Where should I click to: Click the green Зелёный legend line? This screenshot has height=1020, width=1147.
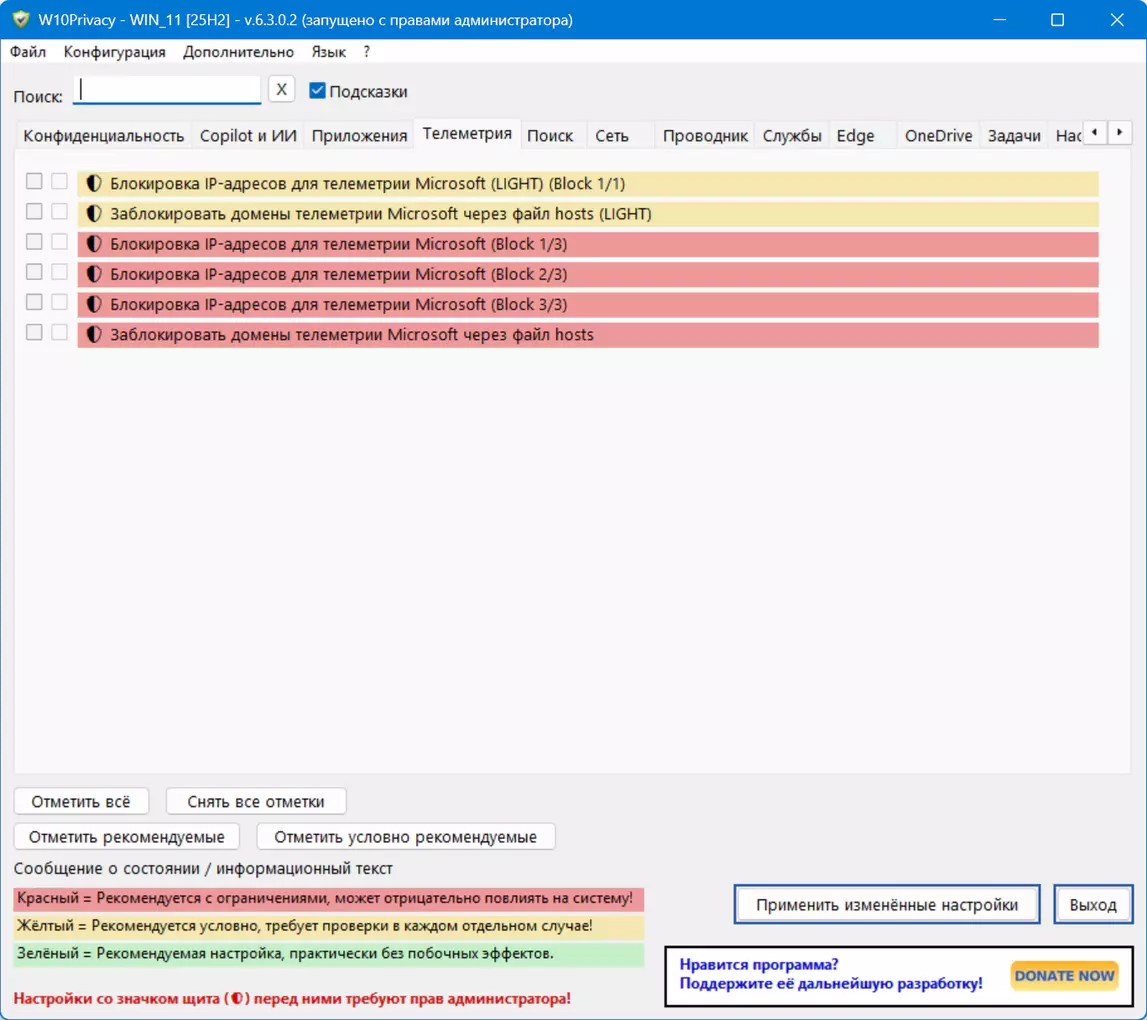click(x=328, y=953)
